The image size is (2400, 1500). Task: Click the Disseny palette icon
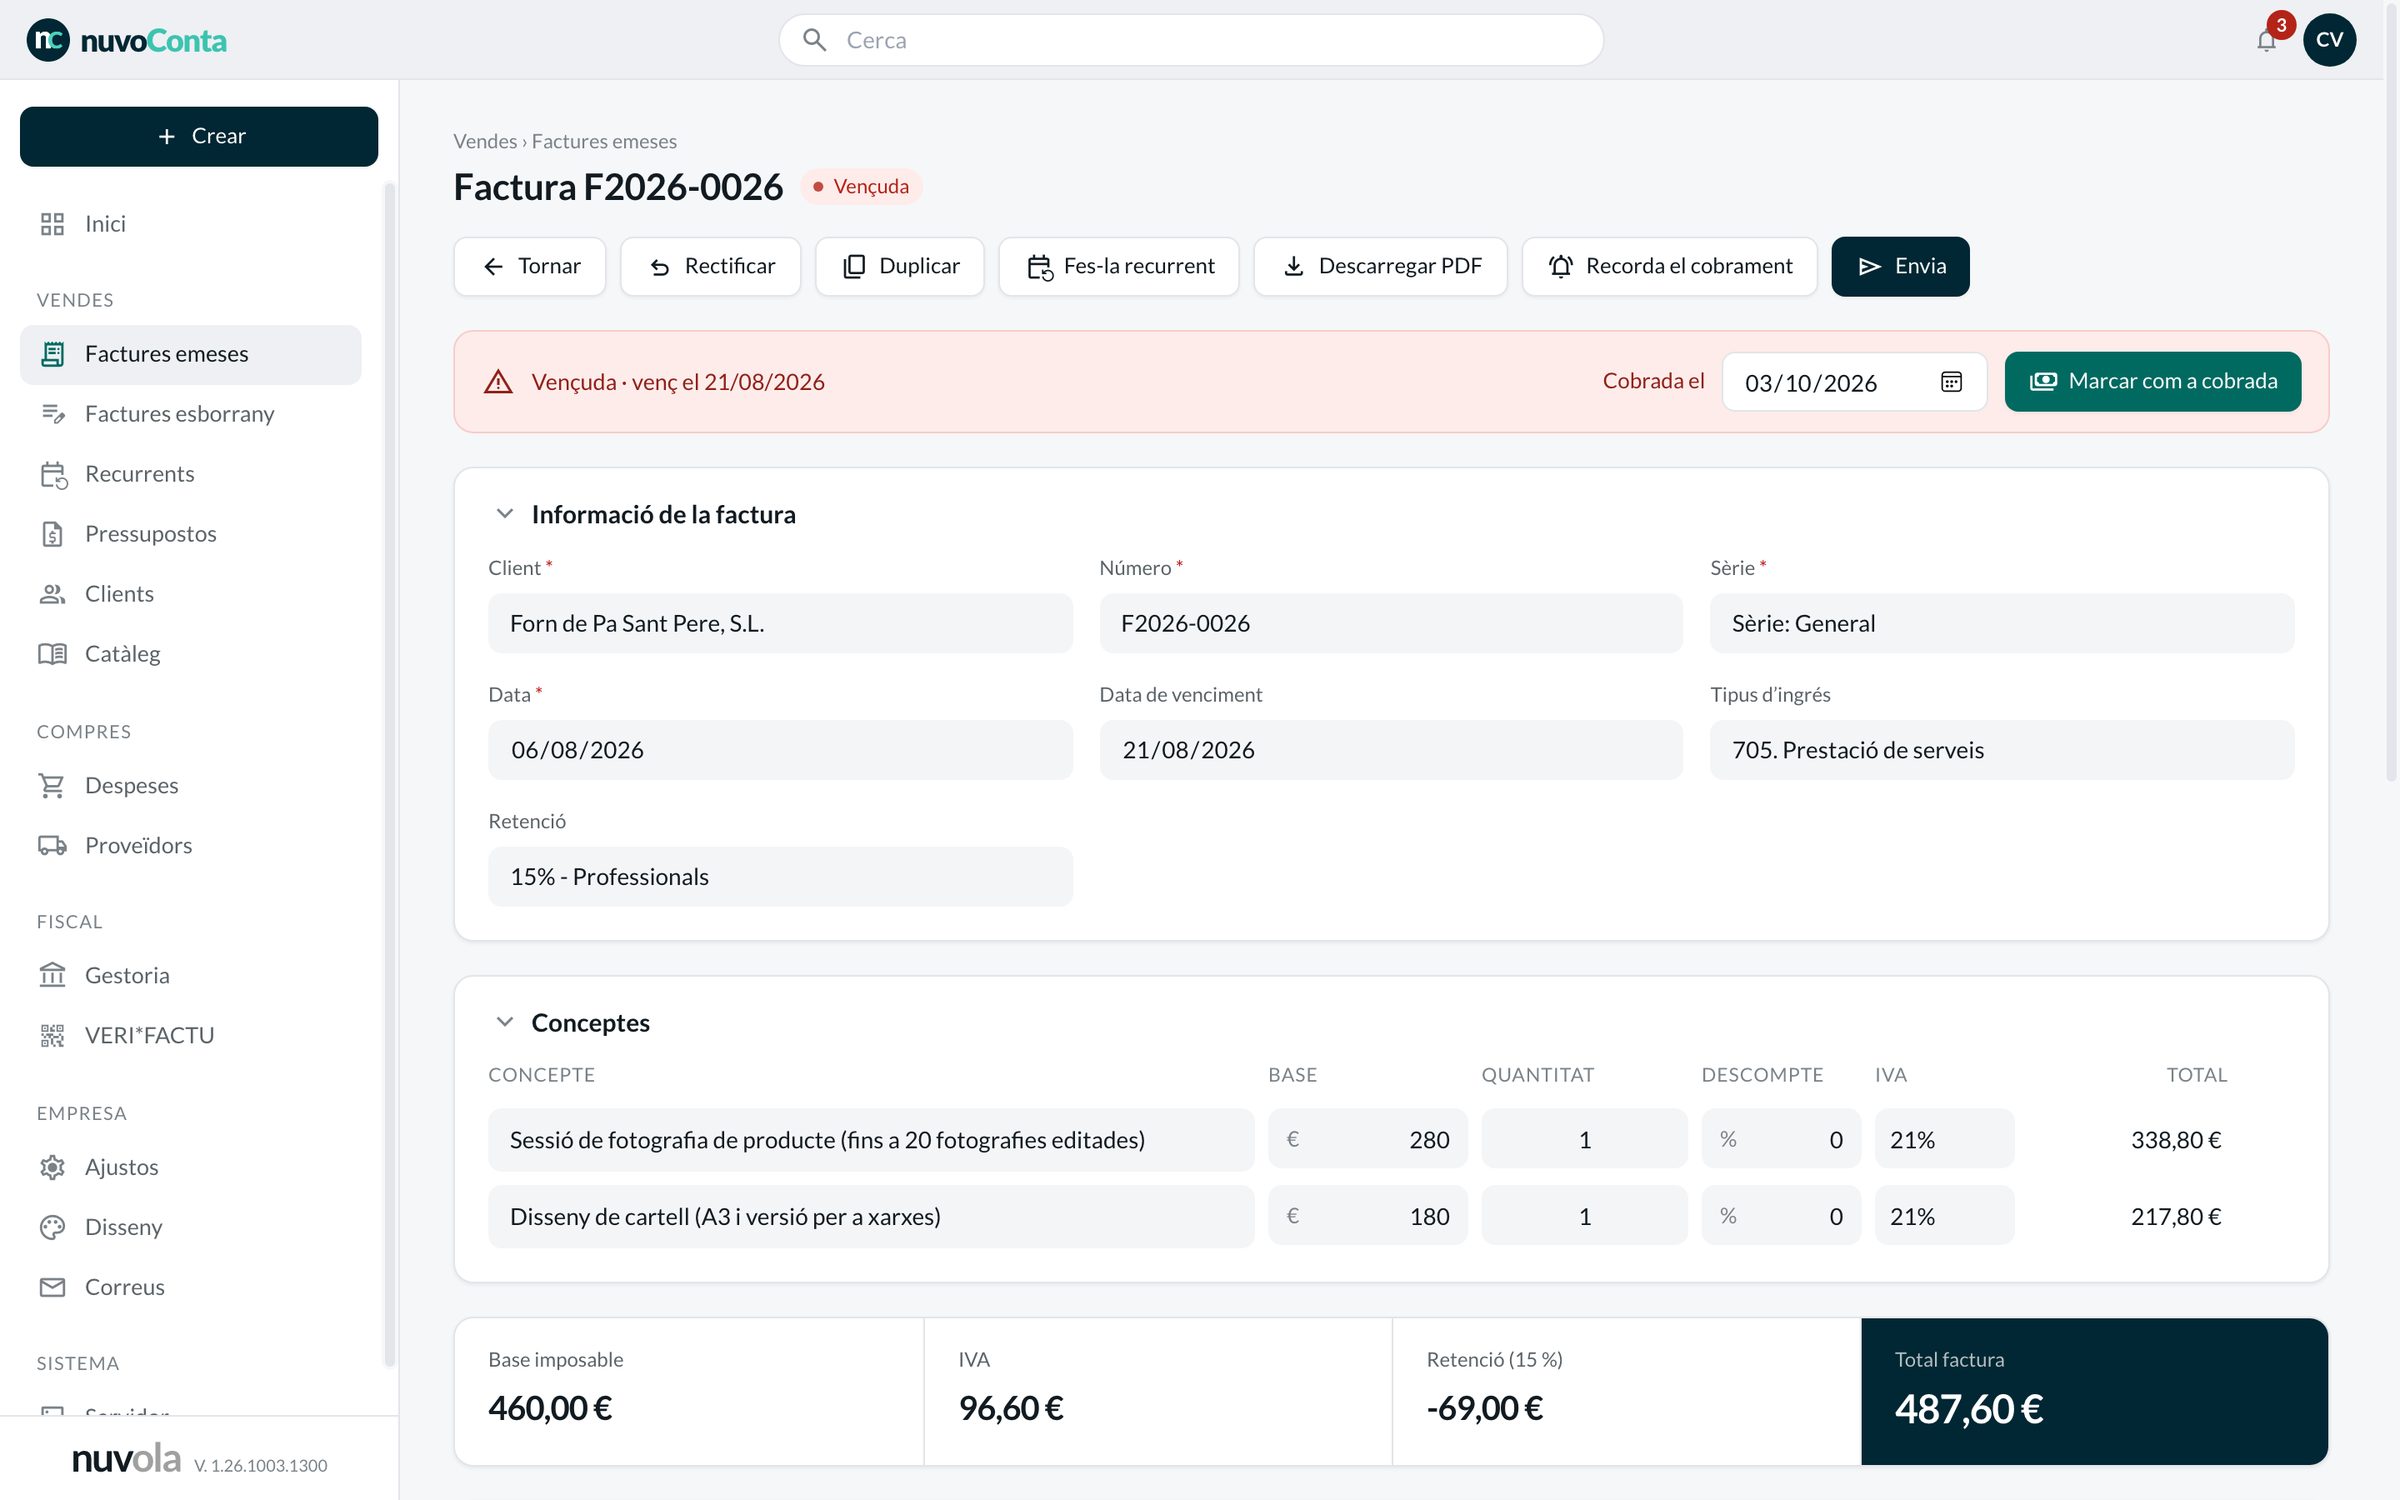coord(52,1228)
